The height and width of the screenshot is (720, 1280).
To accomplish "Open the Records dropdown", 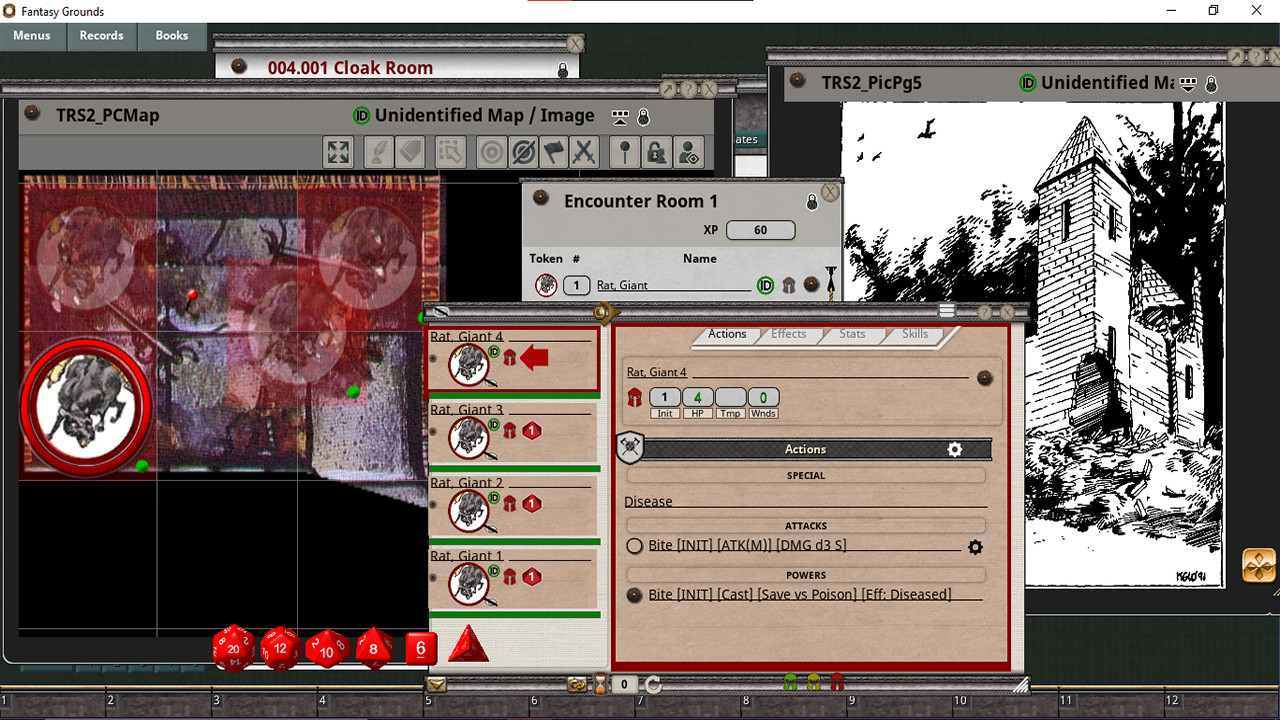I will tap(102, 36).
